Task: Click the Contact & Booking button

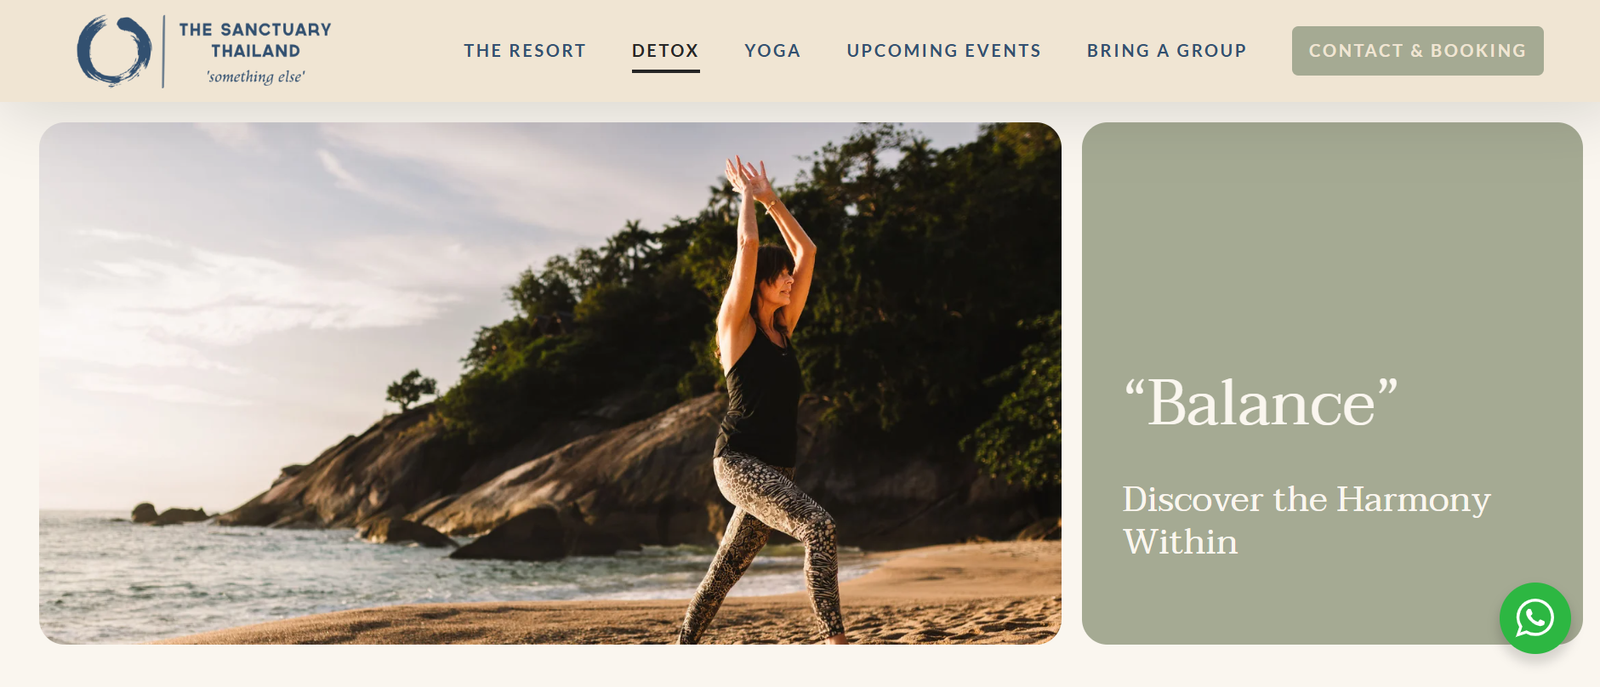Action: pyautogui.click(x=1417, y=51)
